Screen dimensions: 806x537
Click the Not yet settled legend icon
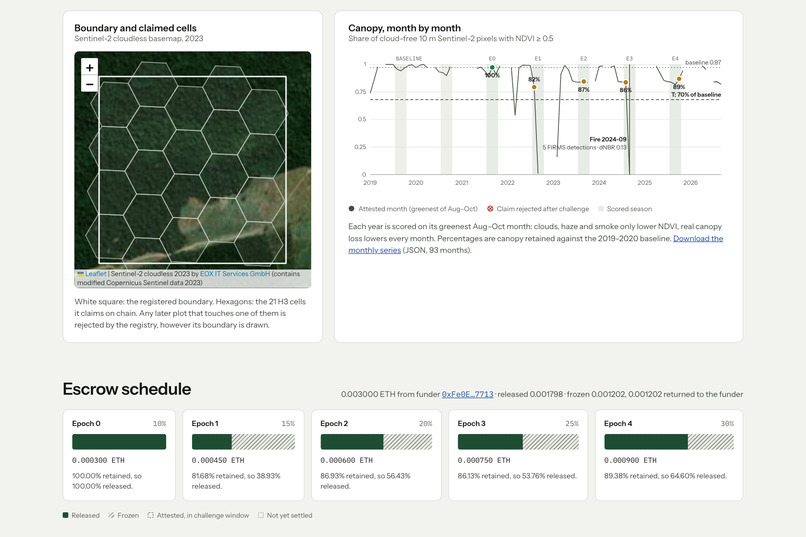261,515
